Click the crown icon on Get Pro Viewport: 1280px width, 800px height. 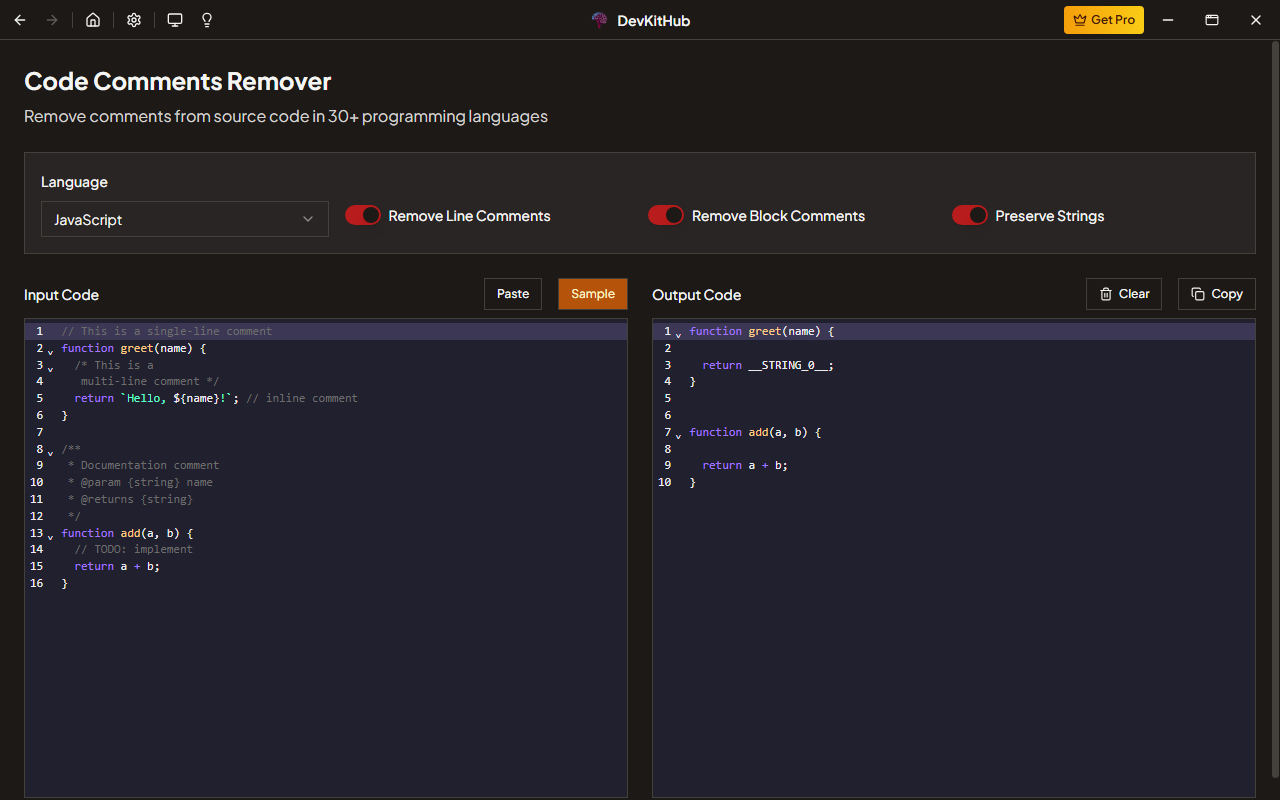(x=1080, y=20)
